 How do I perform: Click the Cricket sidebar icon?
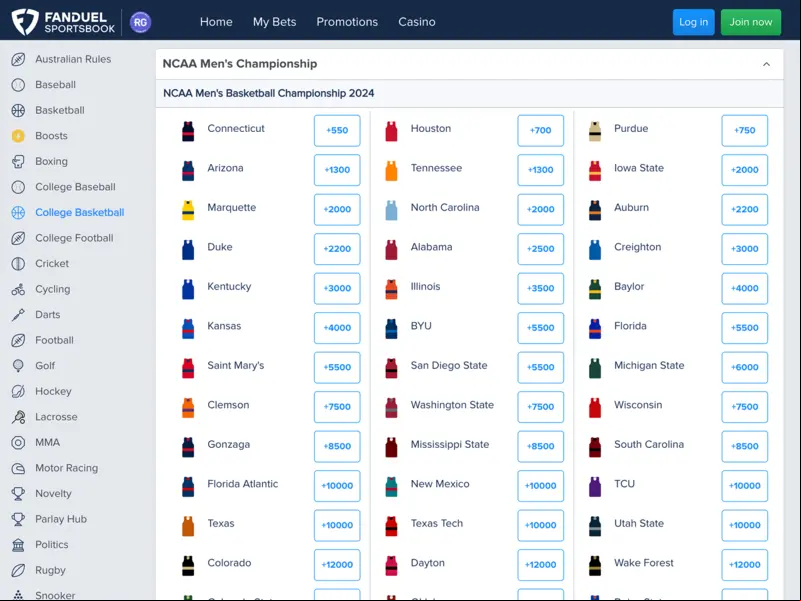pos(18,264)
